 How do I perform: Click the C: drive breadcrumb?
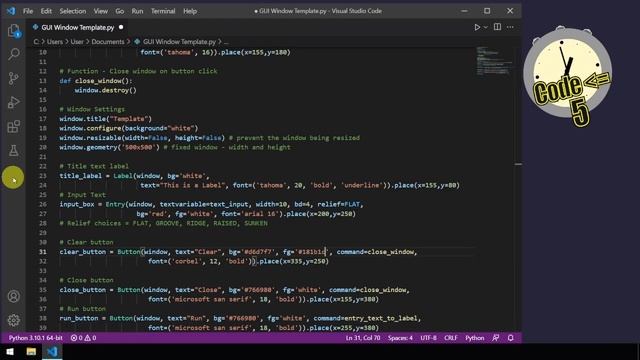pyautogui.click(x=36, y=42)
